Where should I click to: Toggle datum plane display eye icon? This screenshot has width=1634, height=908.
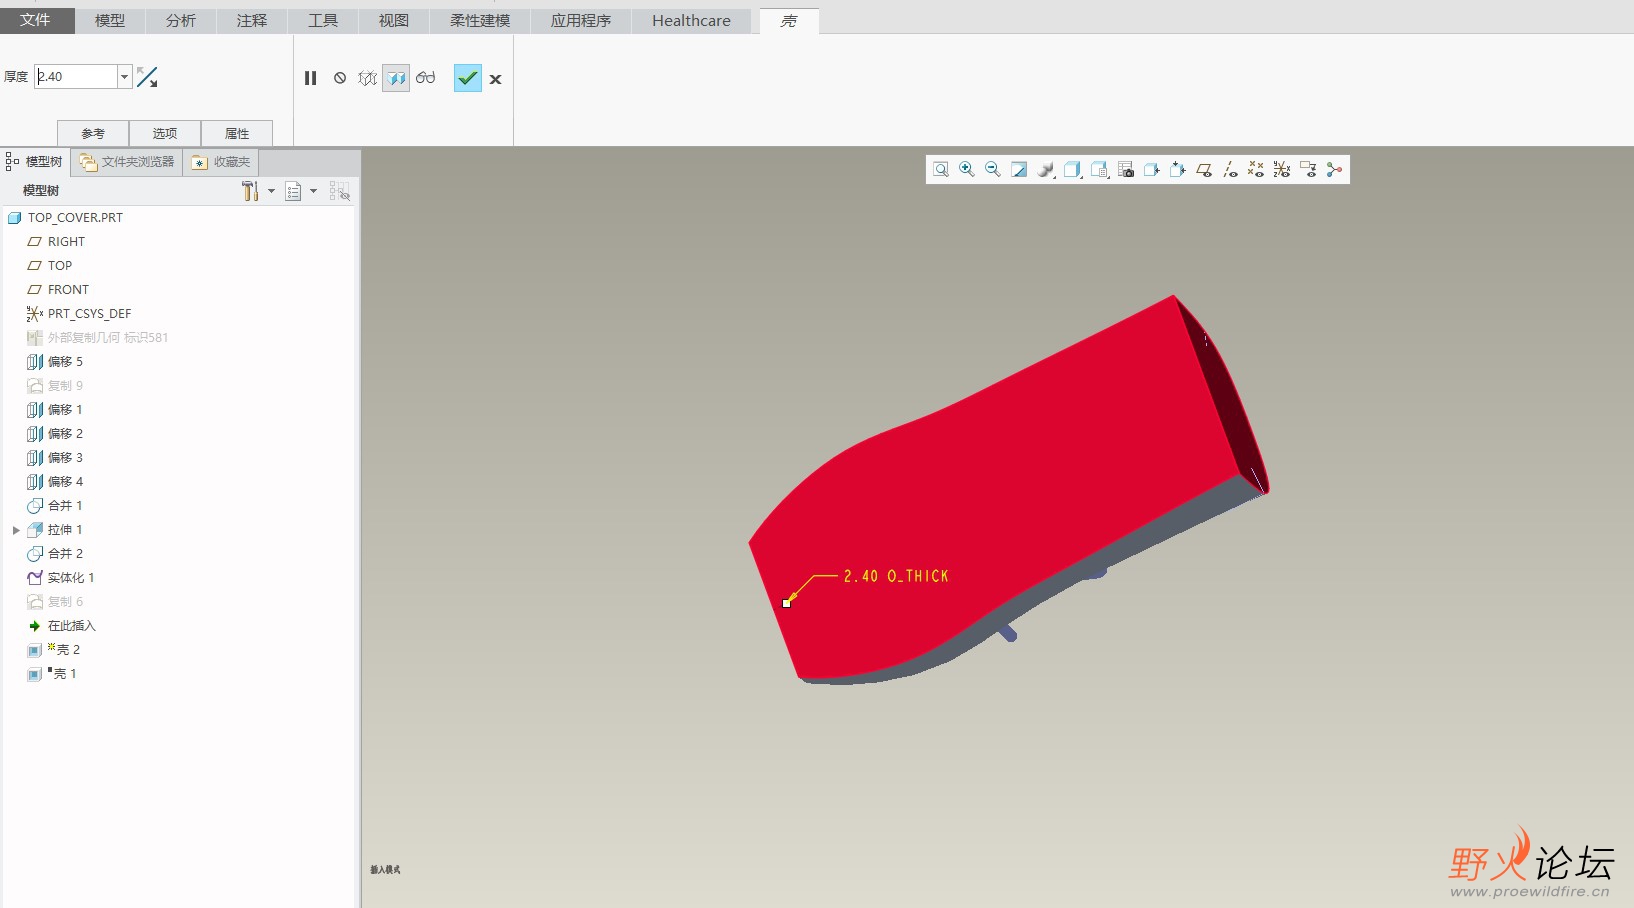(x=1204, y=170)
